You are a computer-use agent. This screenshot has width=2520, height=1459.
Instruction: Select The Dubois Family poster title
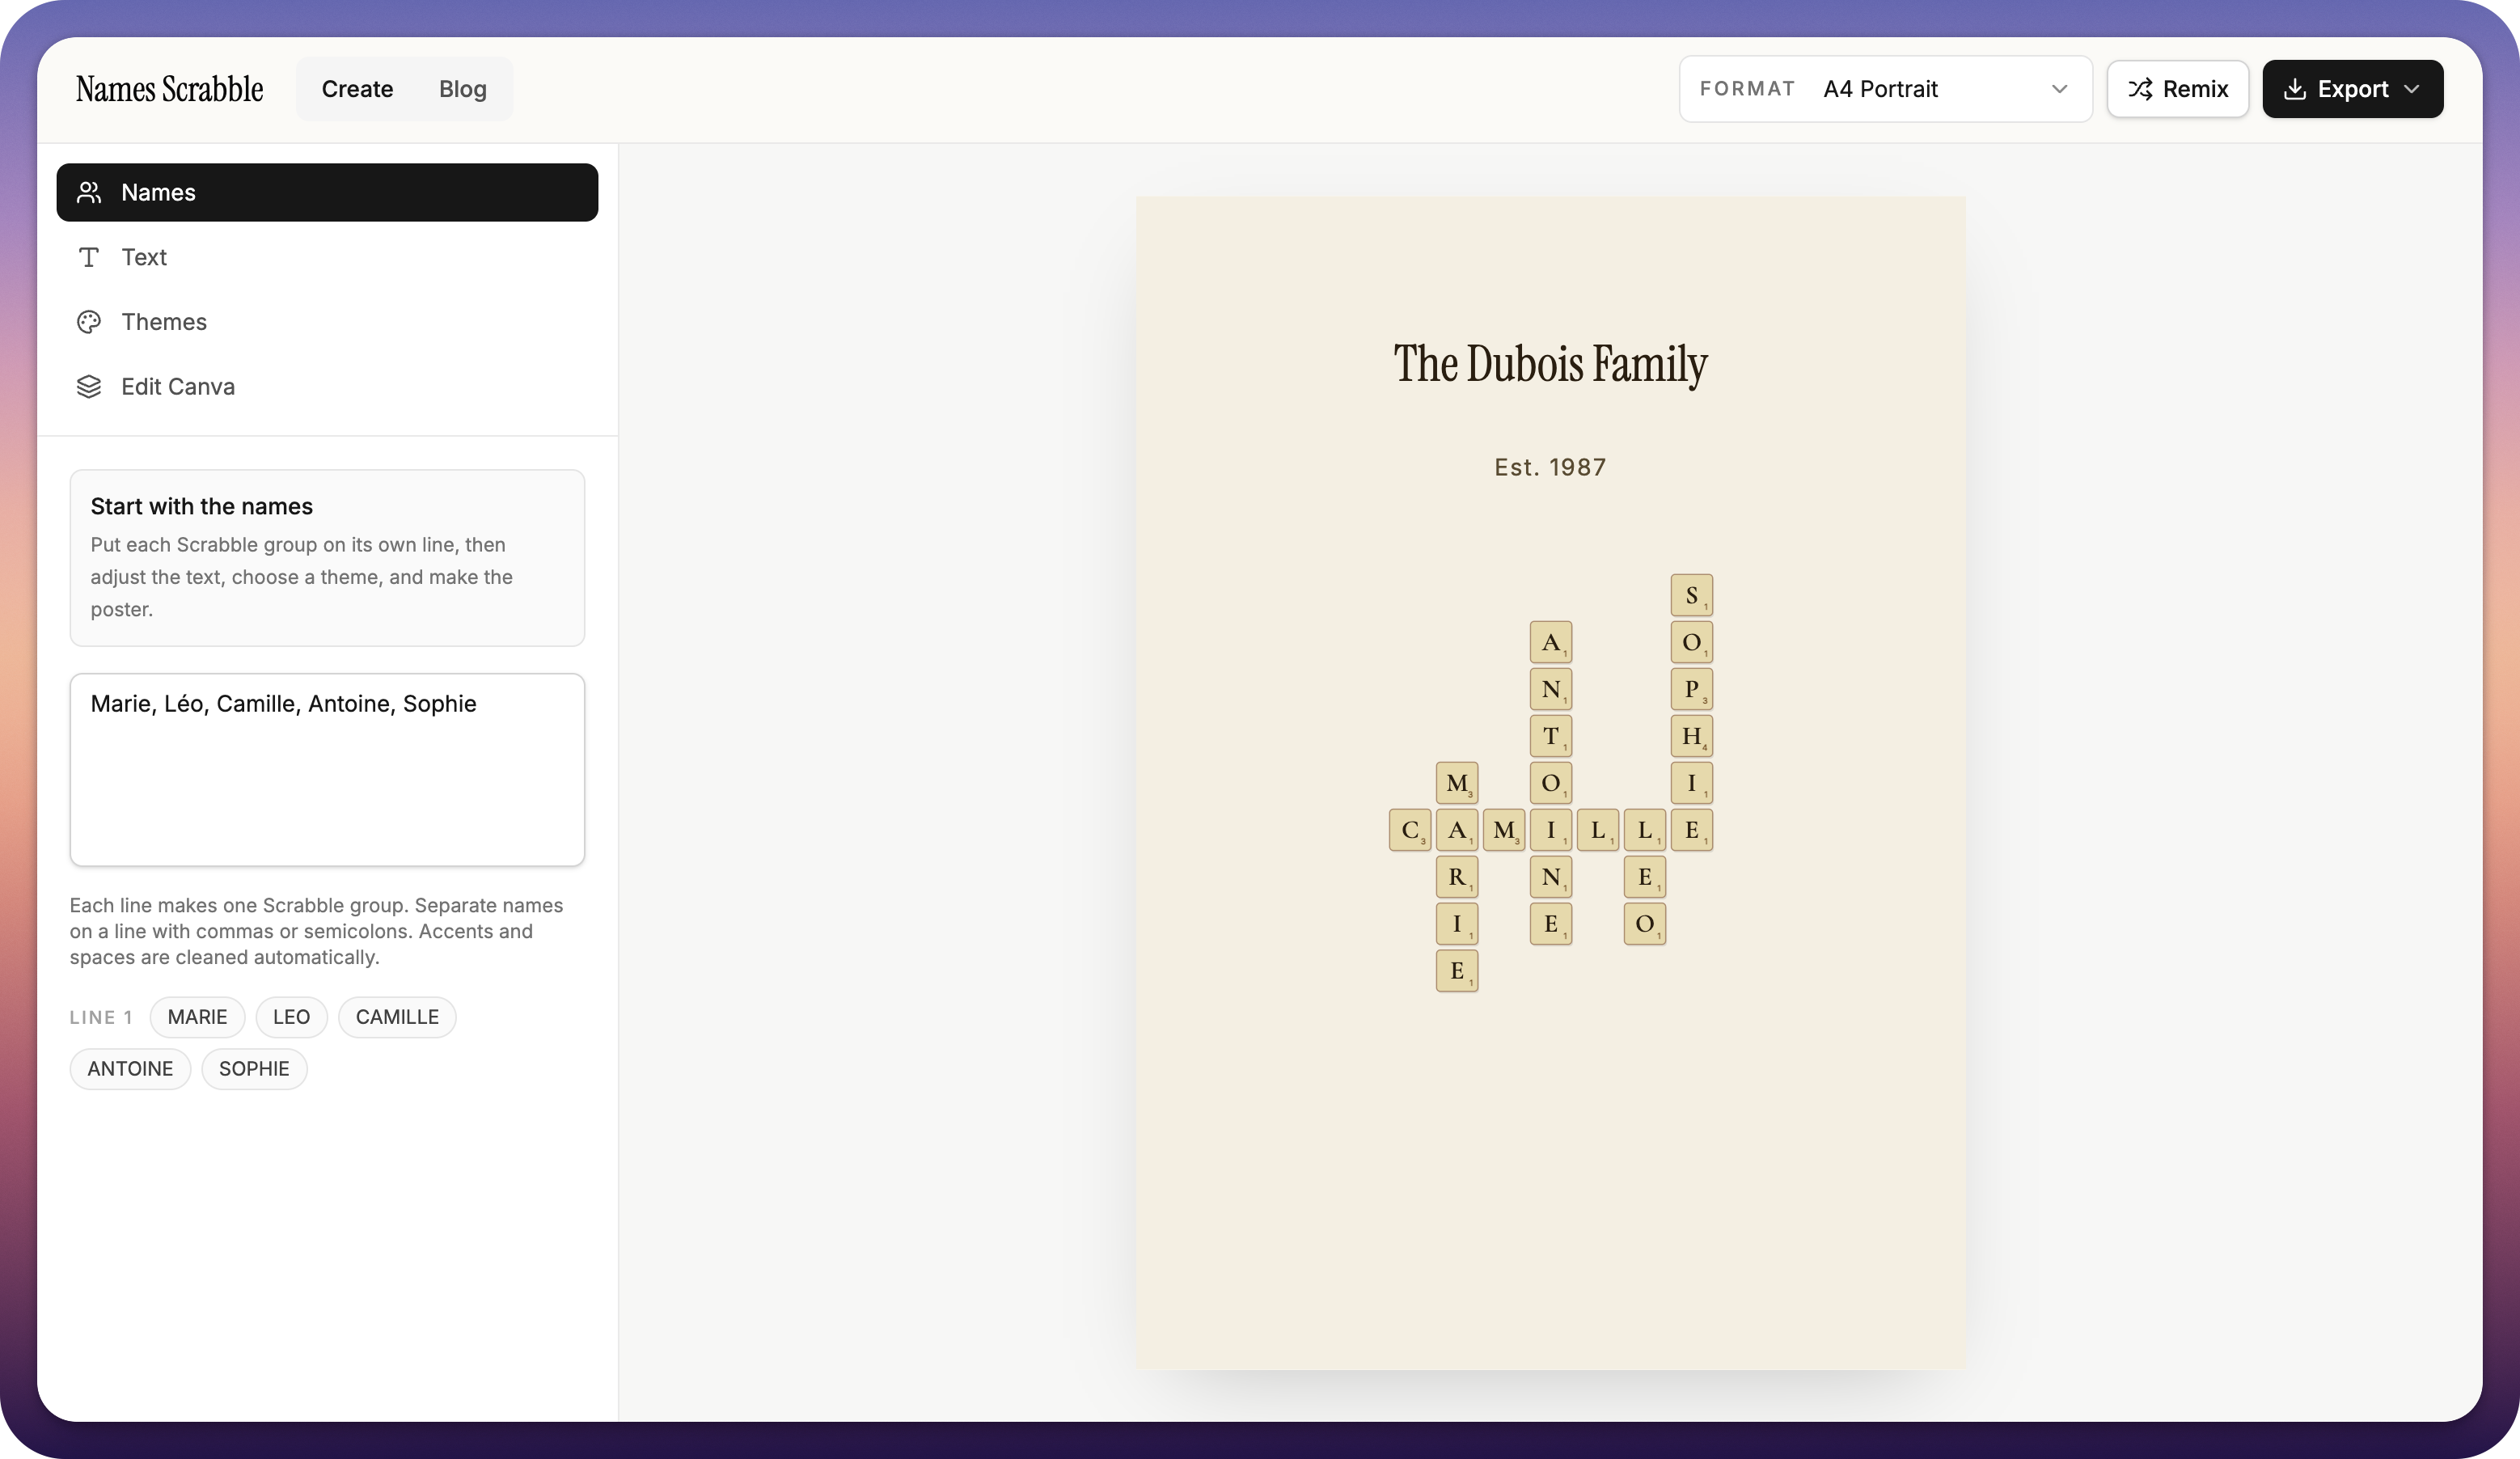(1550, 364)
